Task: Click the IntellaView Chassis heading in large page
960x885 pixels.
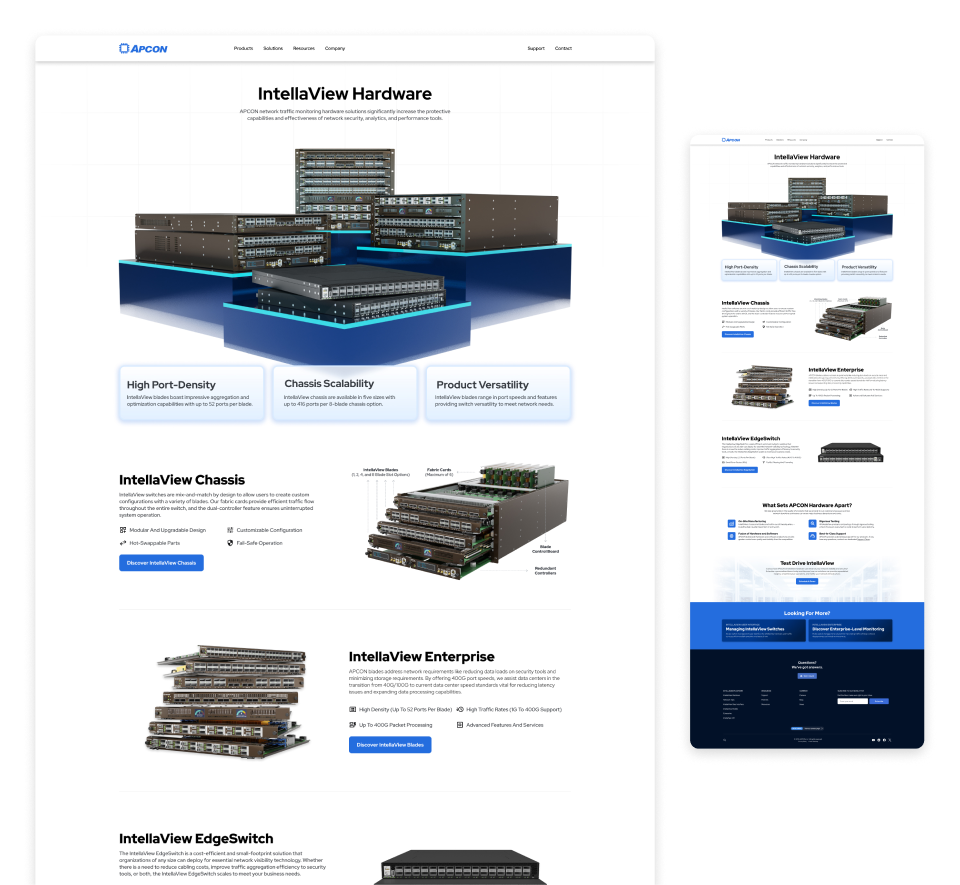Action: click(x=182, y=480)
